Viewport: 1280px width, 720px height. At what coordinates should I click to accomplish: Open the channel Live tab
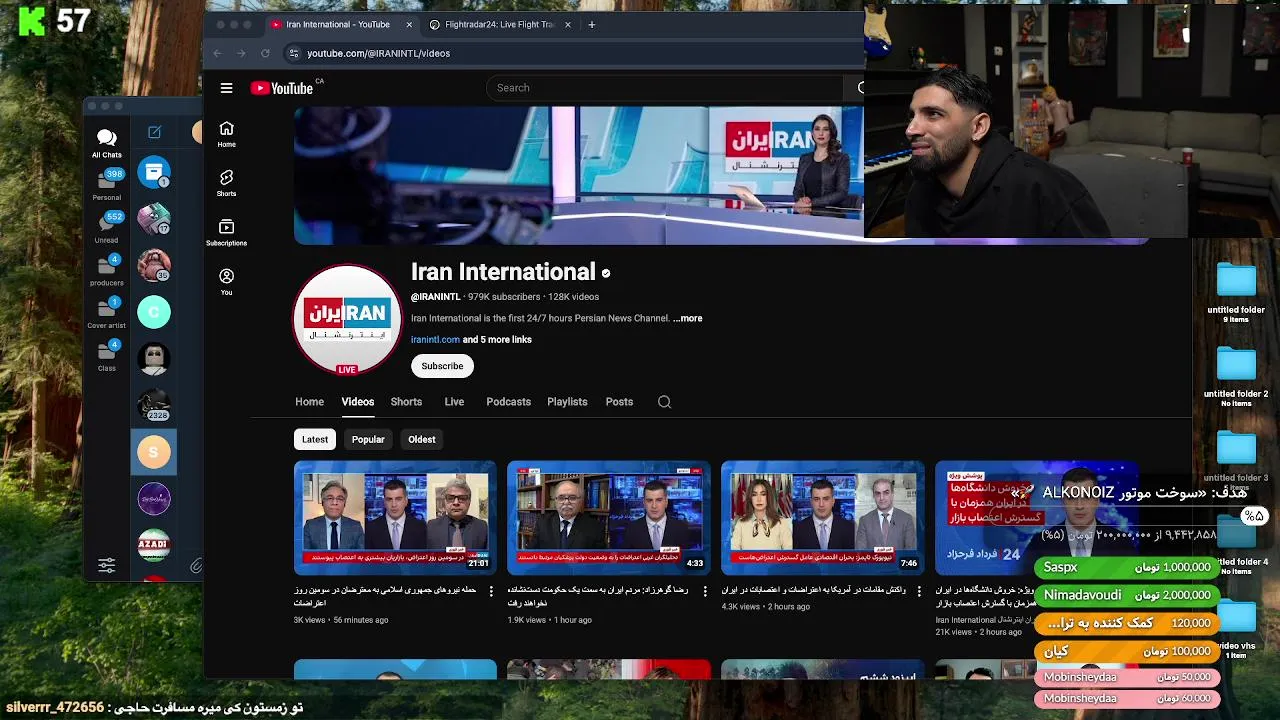[454, 402]
